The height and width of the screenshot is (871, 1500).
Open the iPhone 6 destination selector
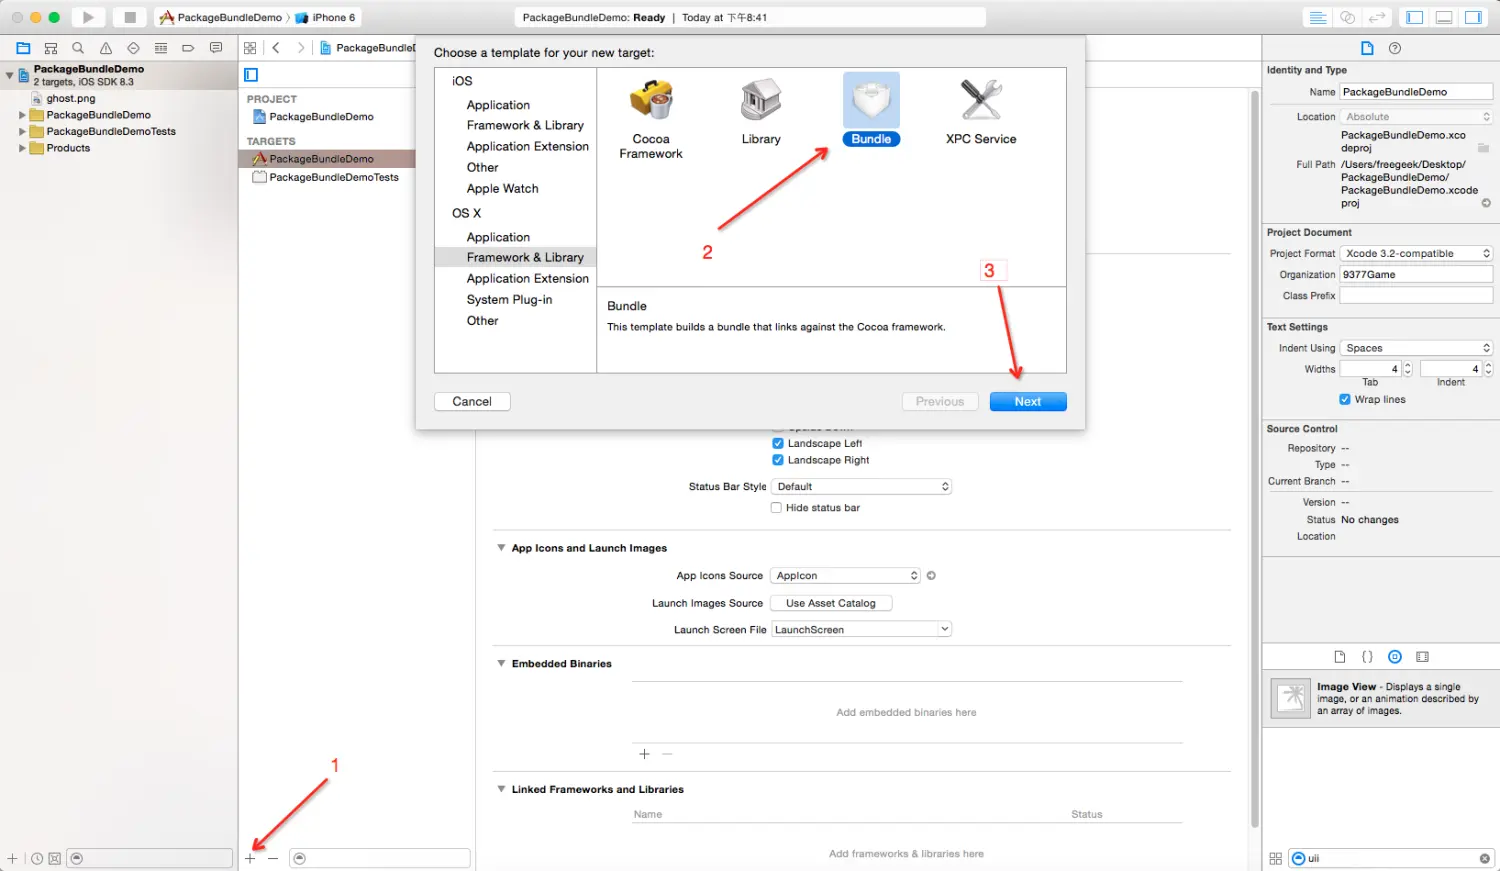(326, 17)
